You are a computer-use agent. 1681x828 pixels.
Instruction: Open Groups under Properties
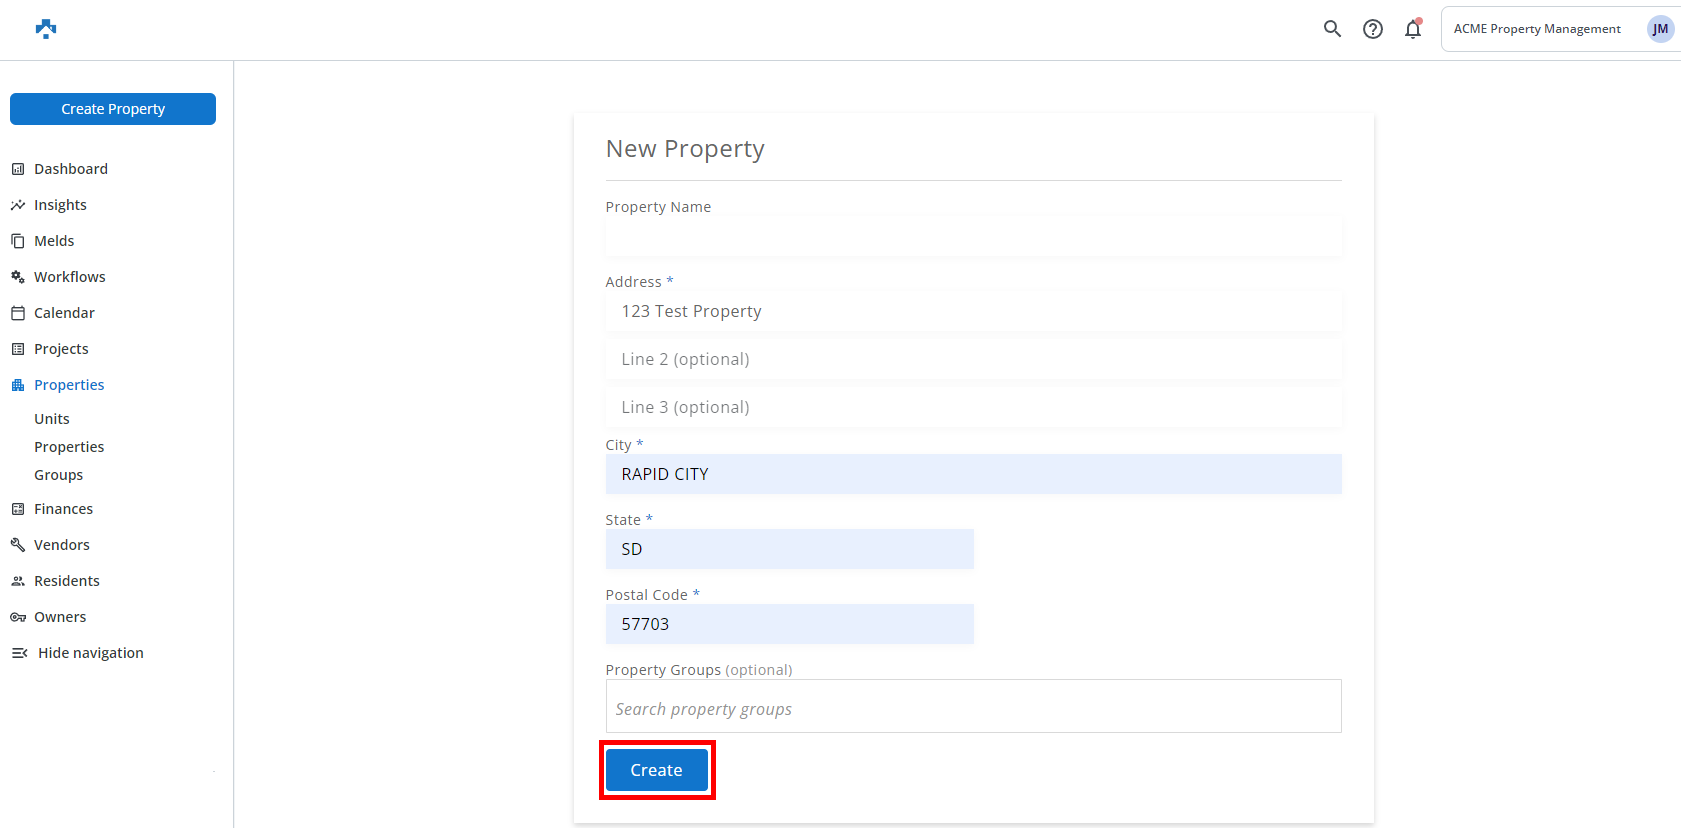(59, 475)
